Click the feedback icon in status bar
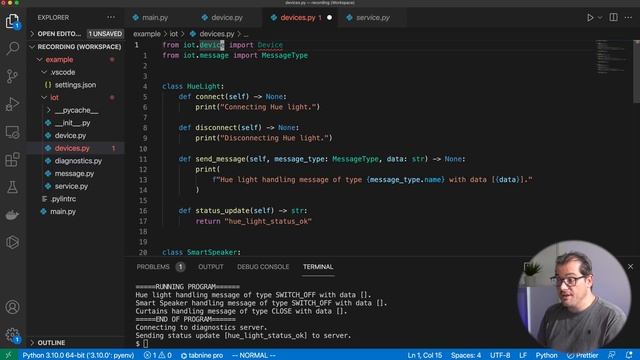 click(x=611, y=355)
